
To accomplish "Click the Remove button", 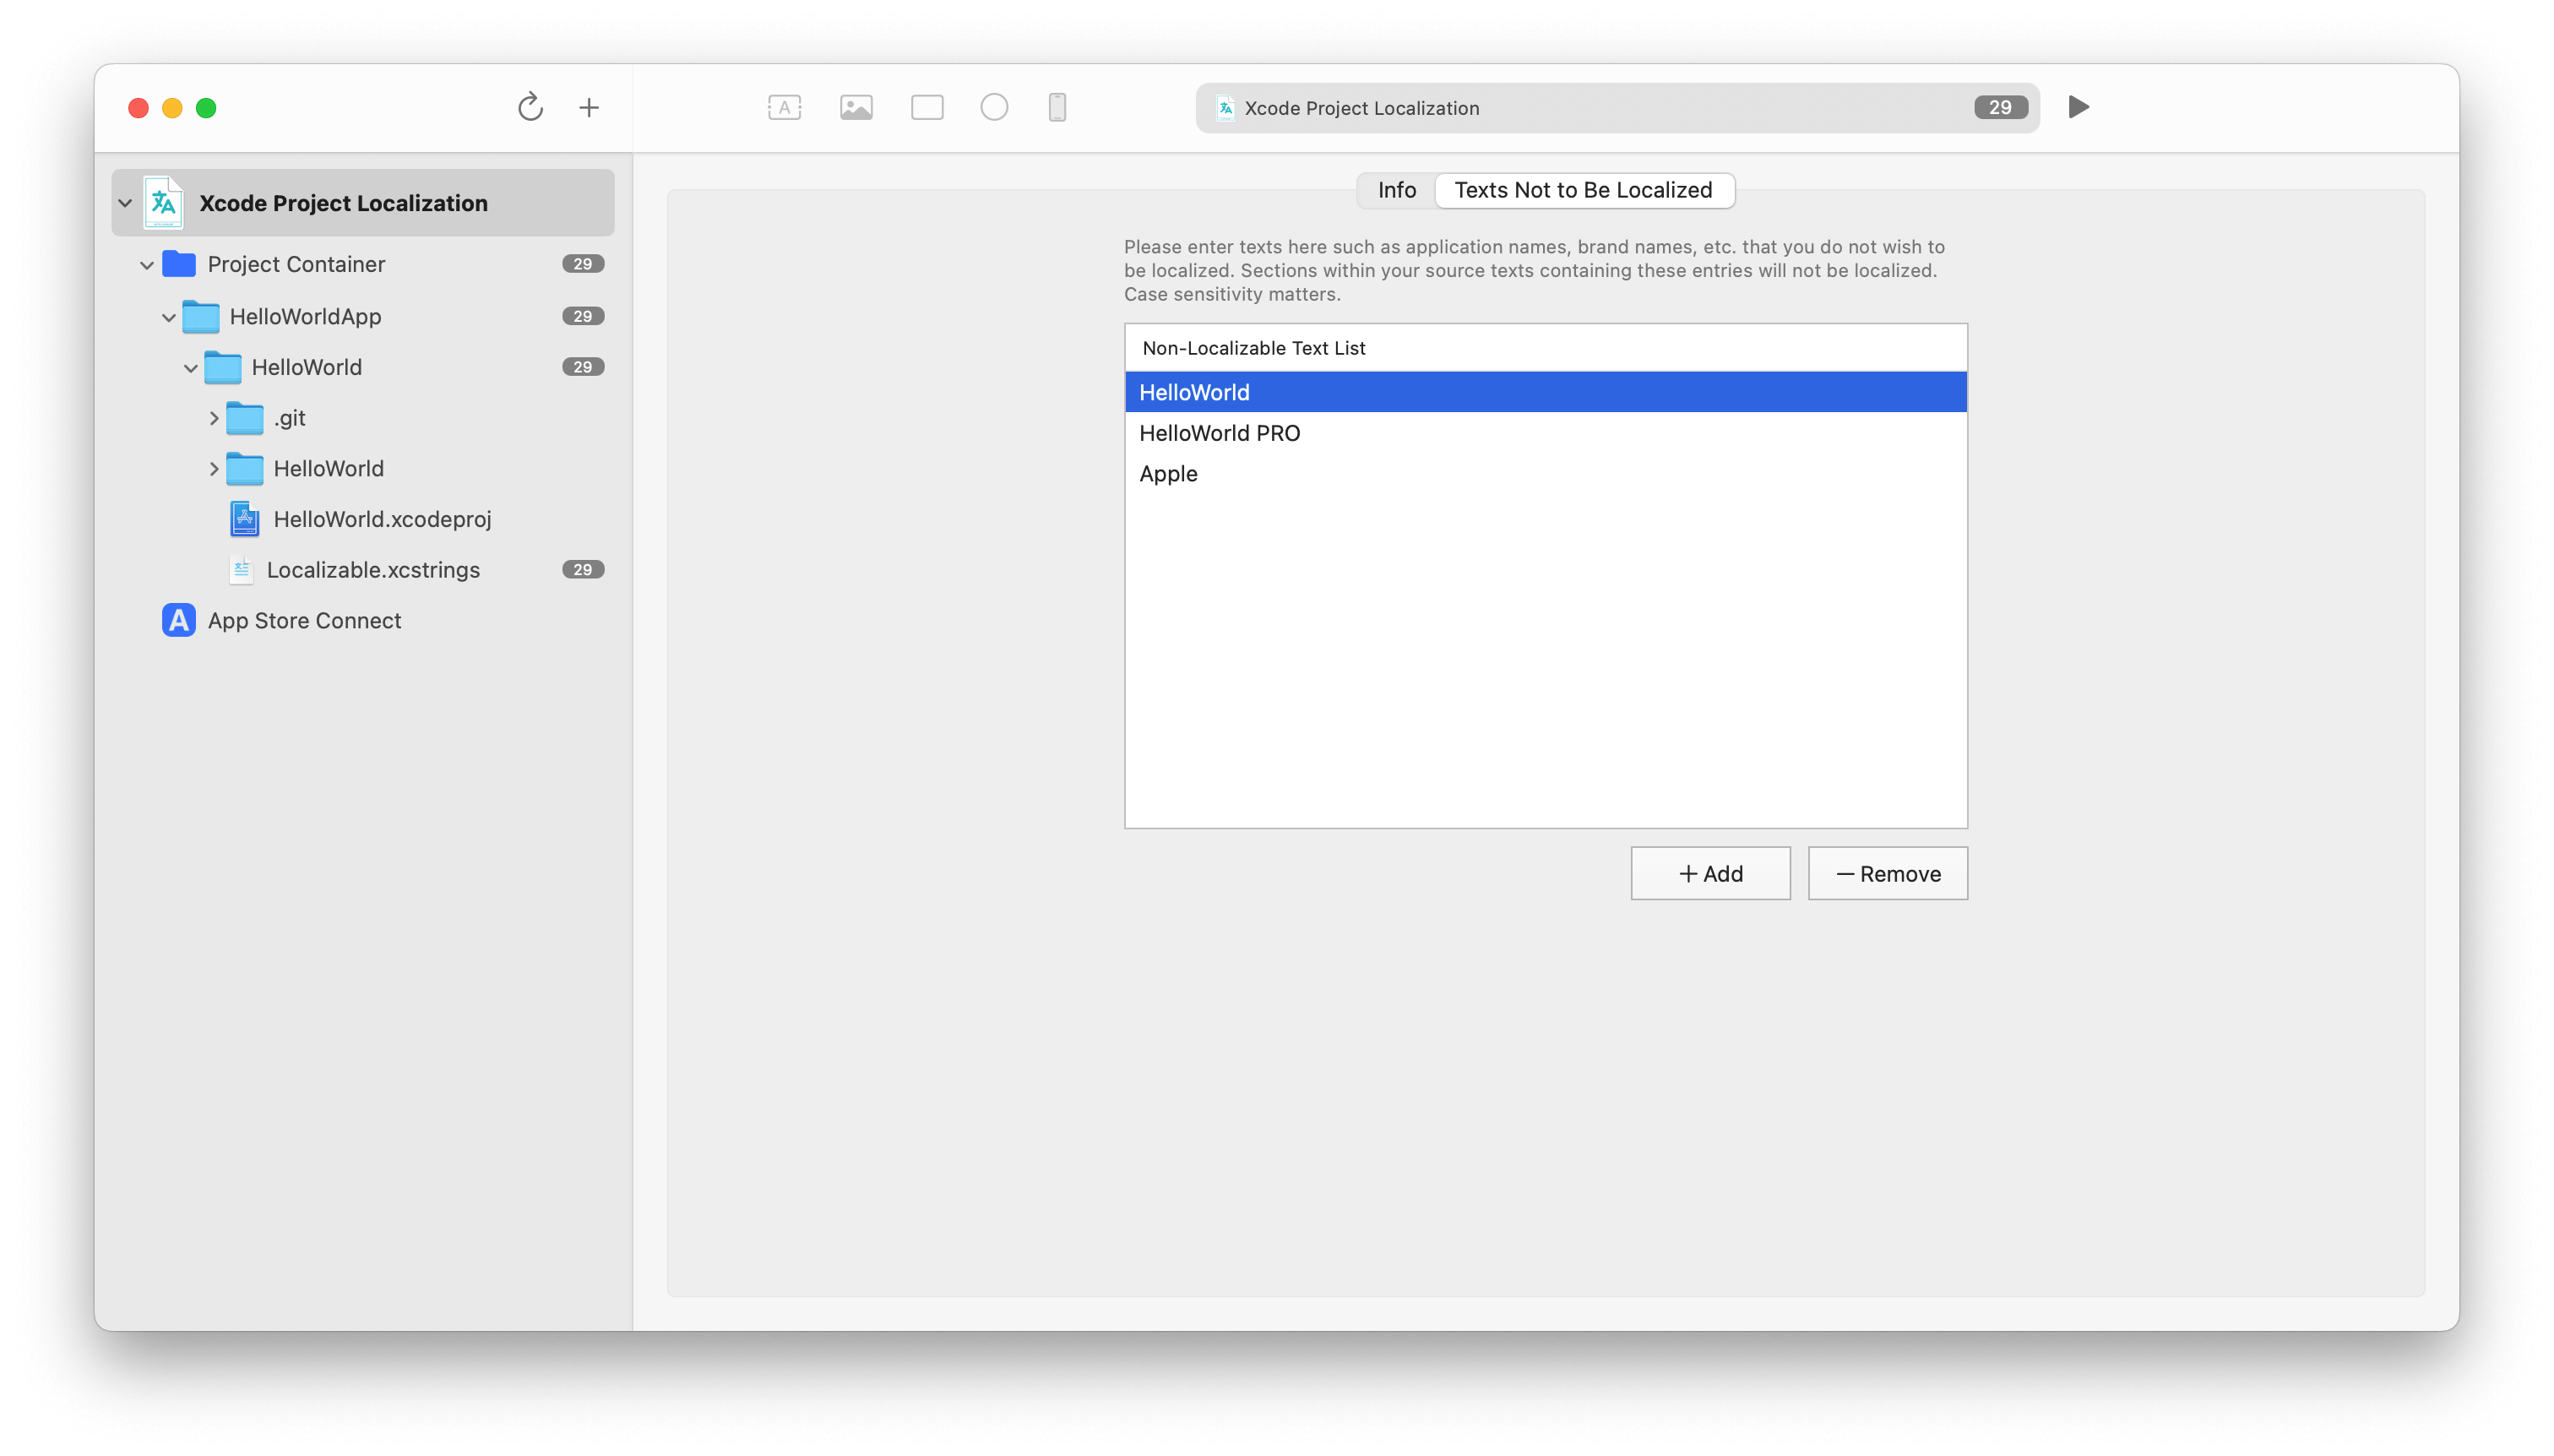I will [1887, 873].
